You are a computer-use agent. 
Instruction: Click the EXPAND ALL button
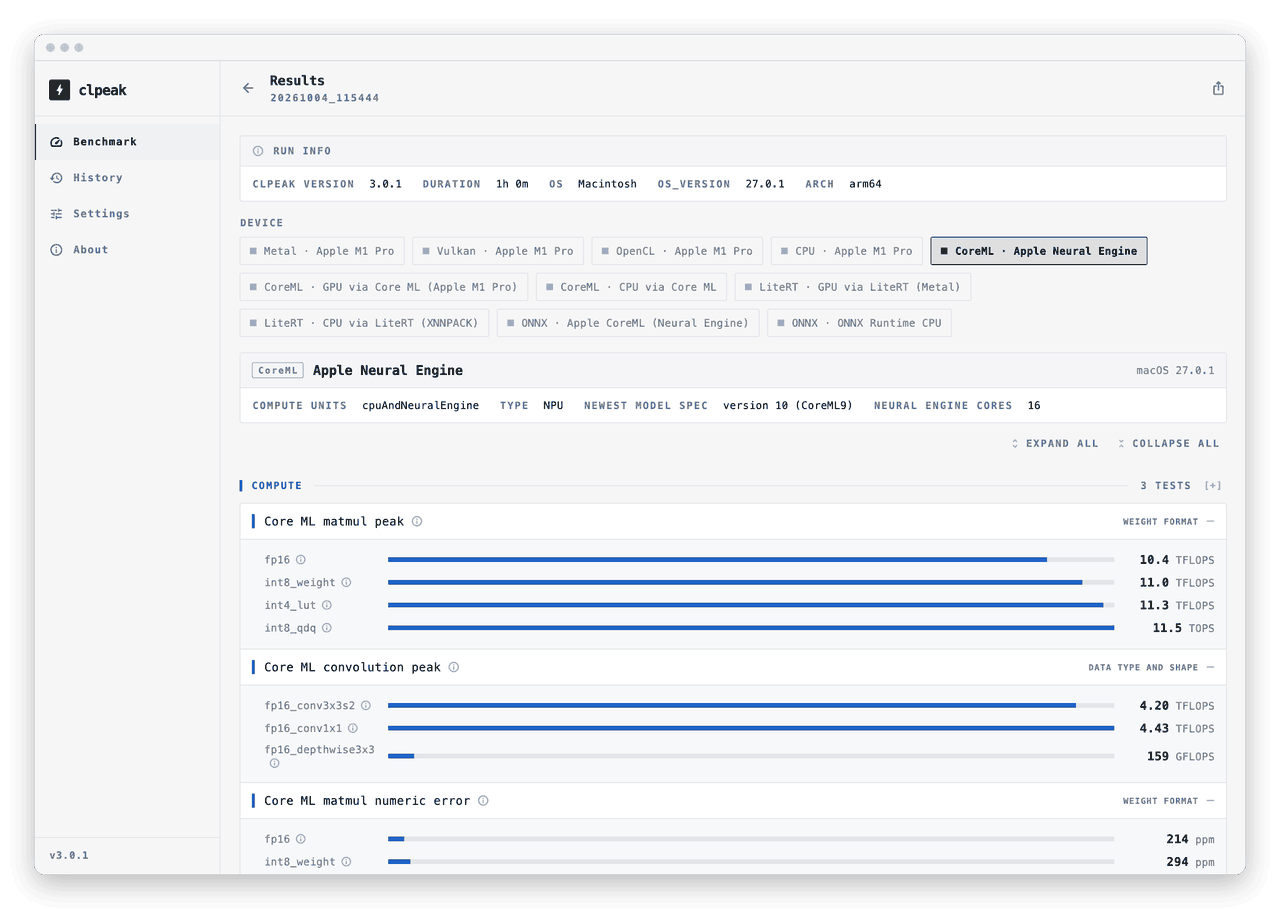click(1055, 443)
